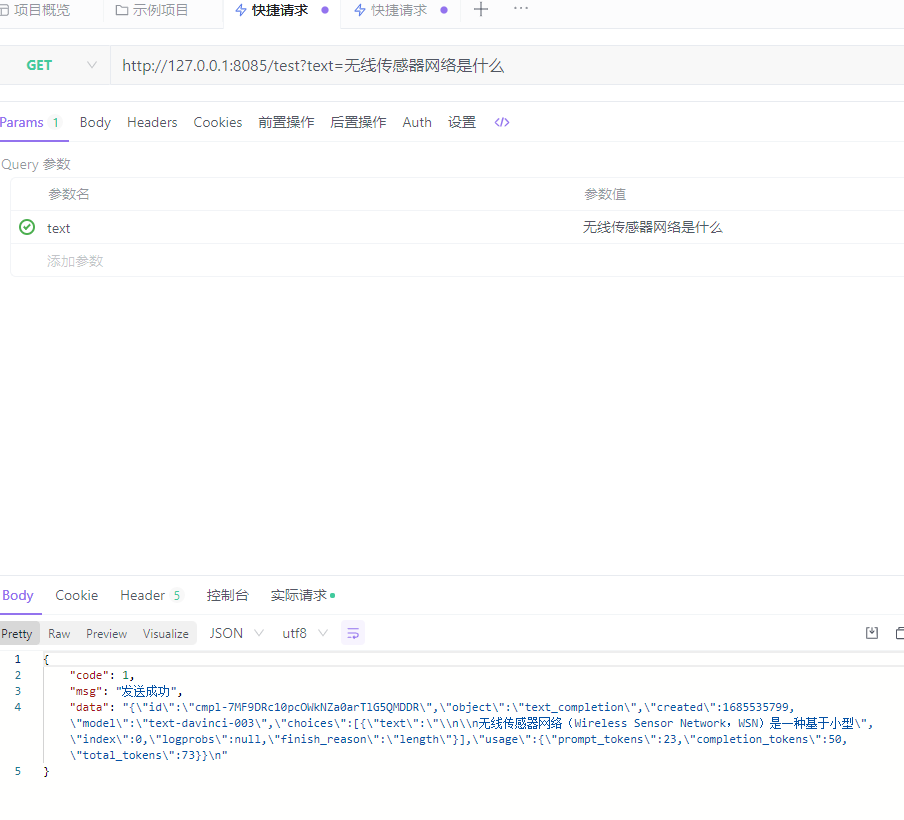Open the Auth tab
Image resolution: width=904 pixels, height=820 pixels.
click(x=417, y=122)
